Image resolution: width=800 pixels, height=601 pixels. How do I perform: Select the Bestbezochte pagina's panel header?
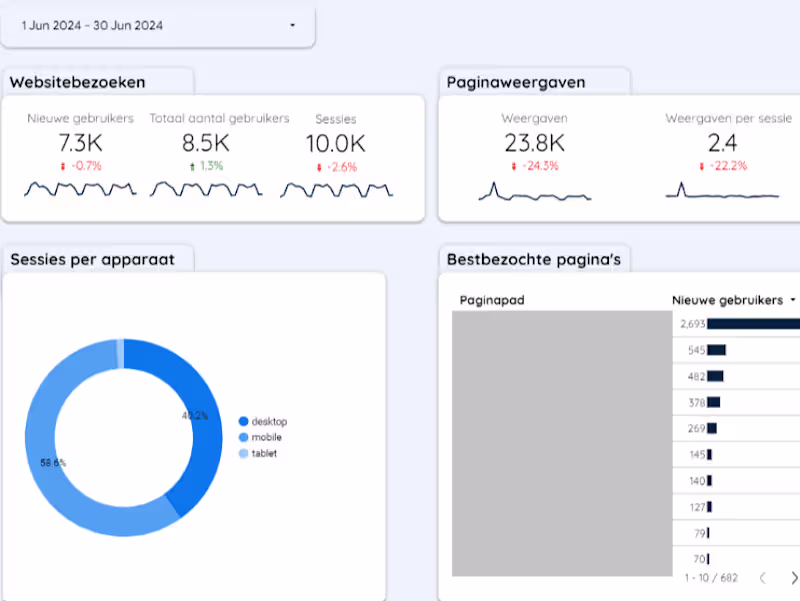pyautogui.click(x=535, y=258)
